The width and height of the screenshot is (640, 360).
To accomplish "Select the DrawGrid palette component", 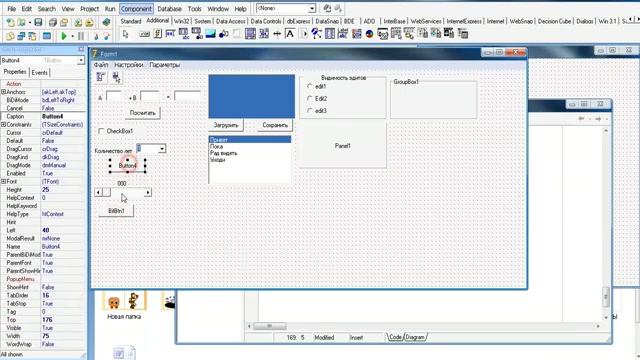I will (x=197, y=34).
